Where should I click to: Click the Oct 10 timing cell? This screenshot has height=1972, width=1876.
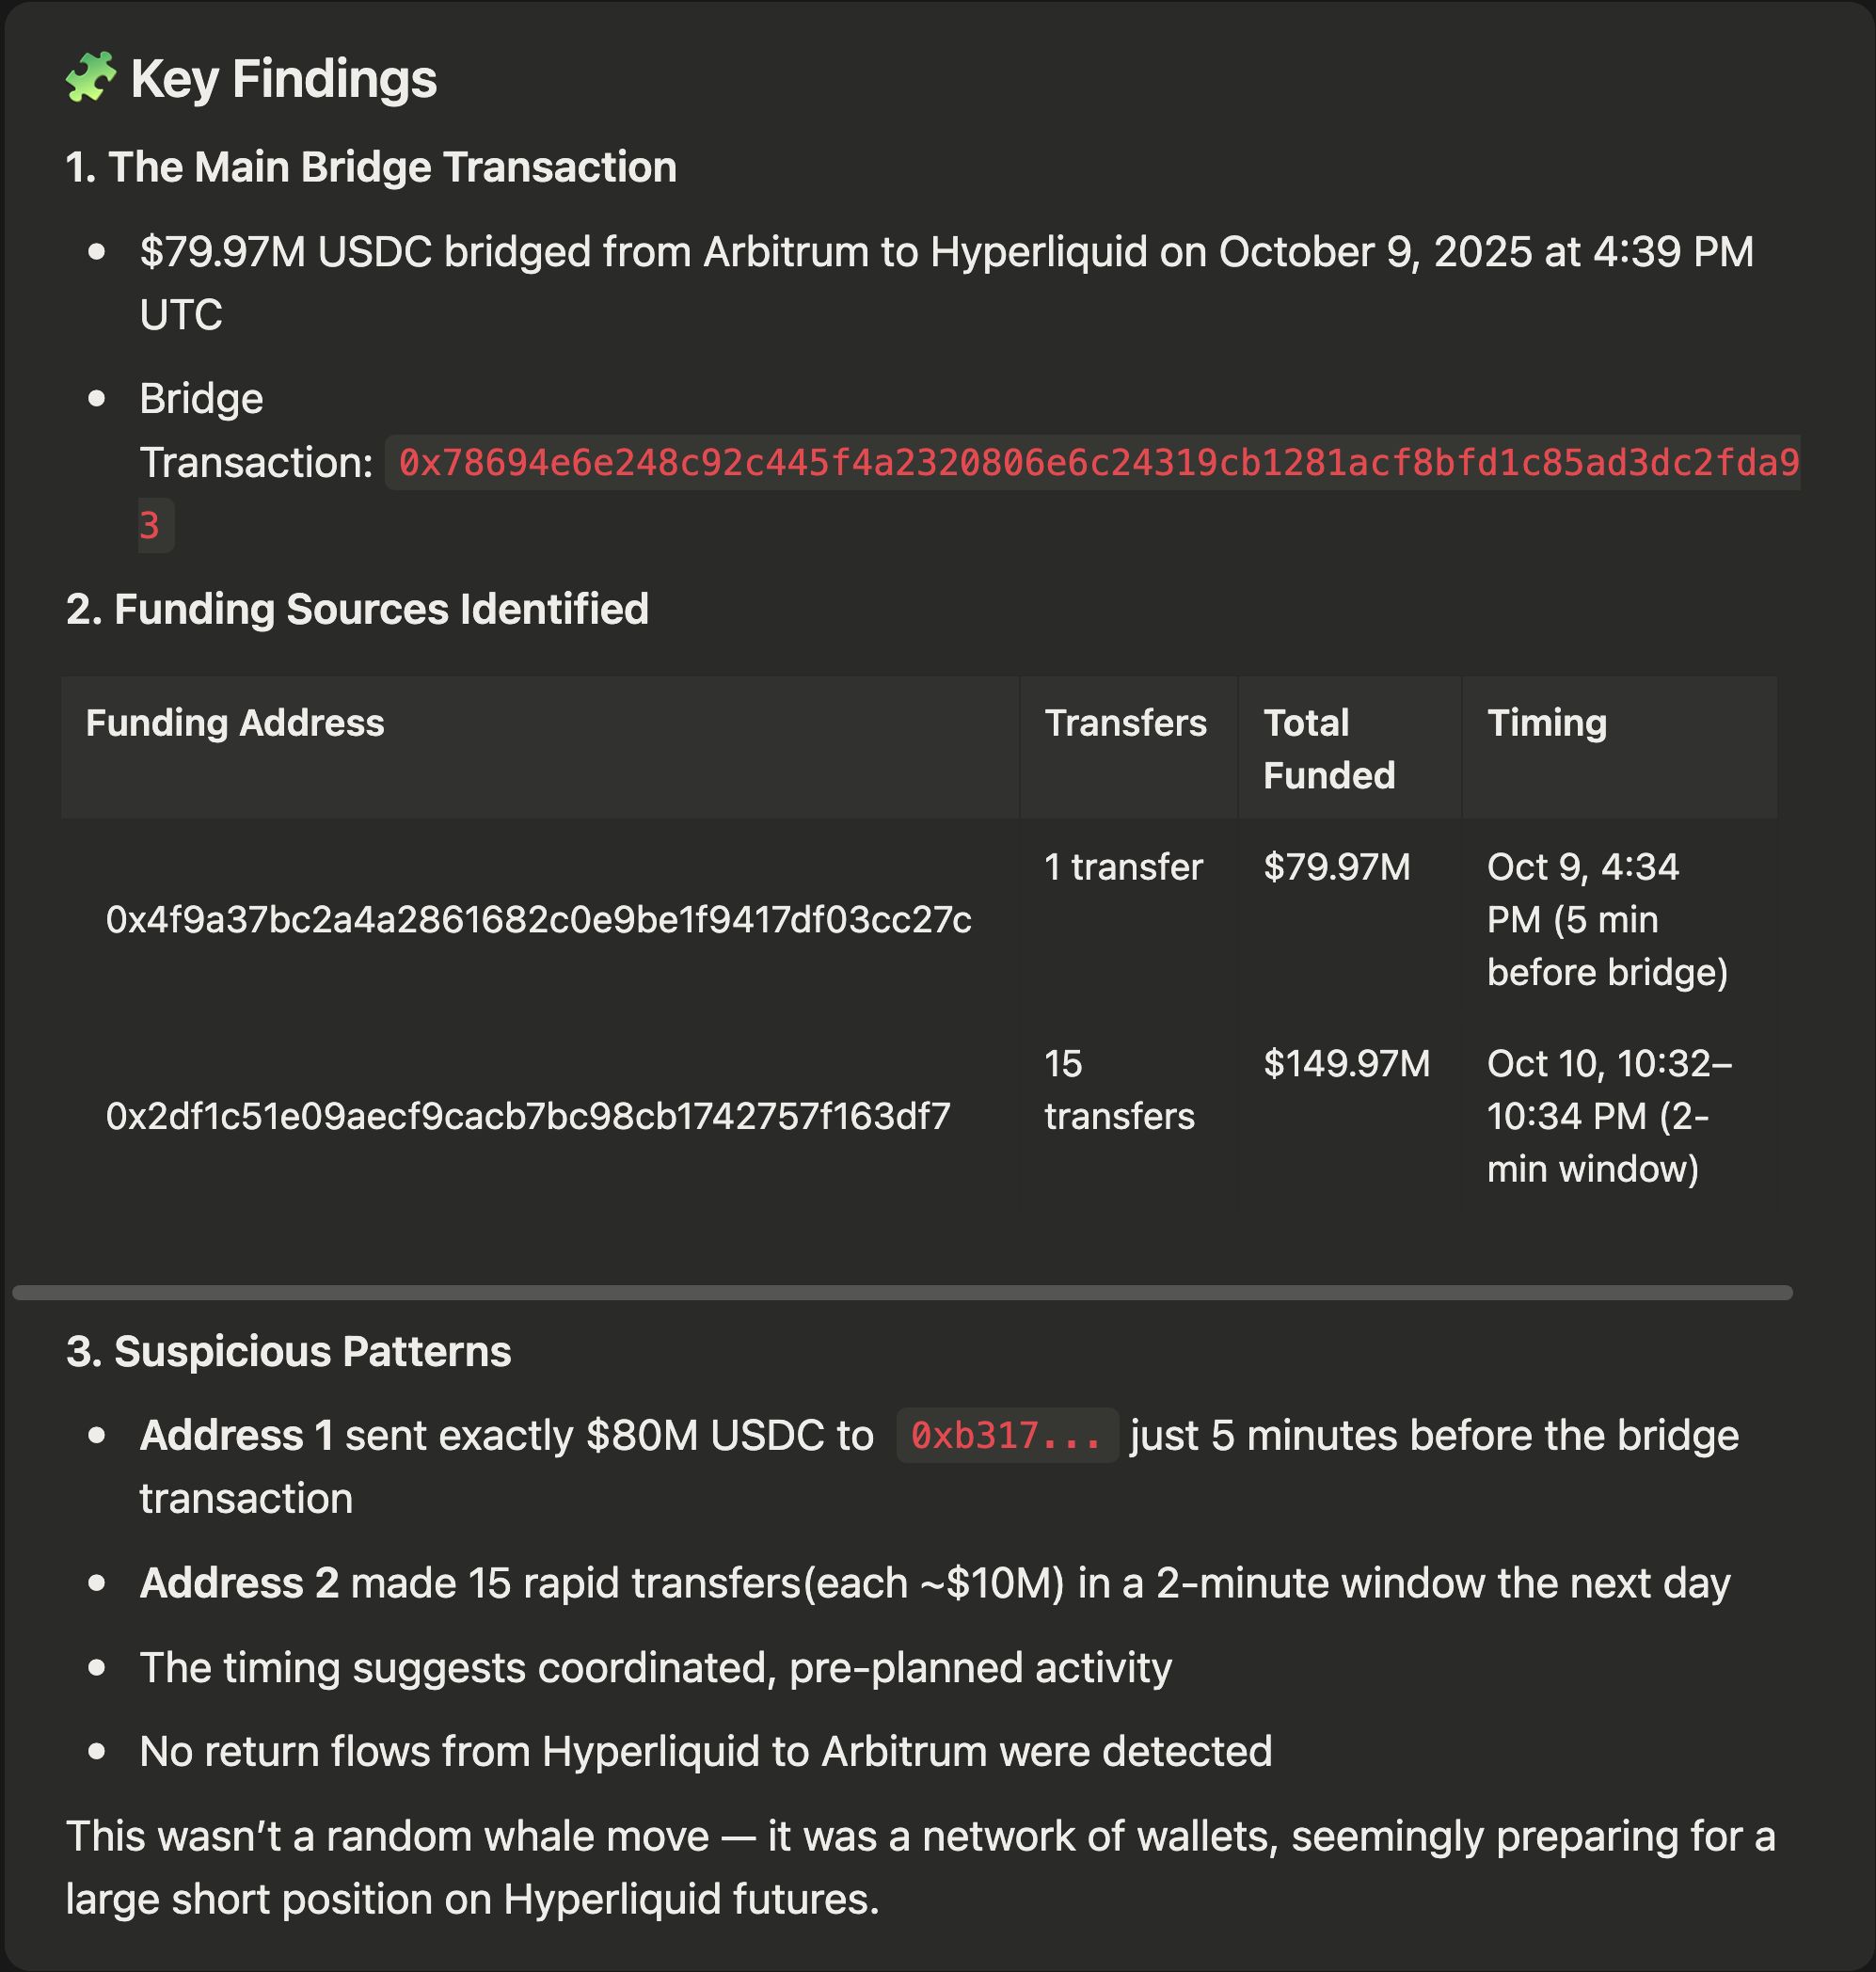[1608, 1116]
